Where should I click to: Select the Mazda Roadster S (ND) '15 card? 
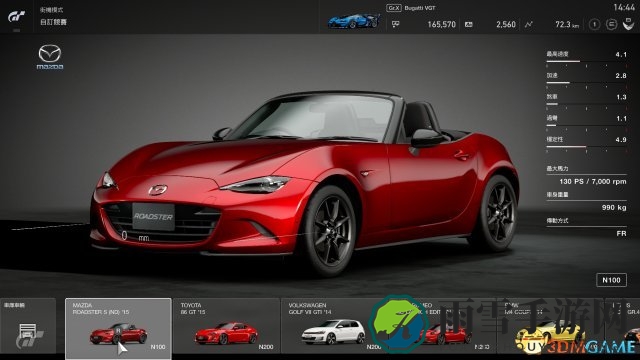click(x=118, y=328)
